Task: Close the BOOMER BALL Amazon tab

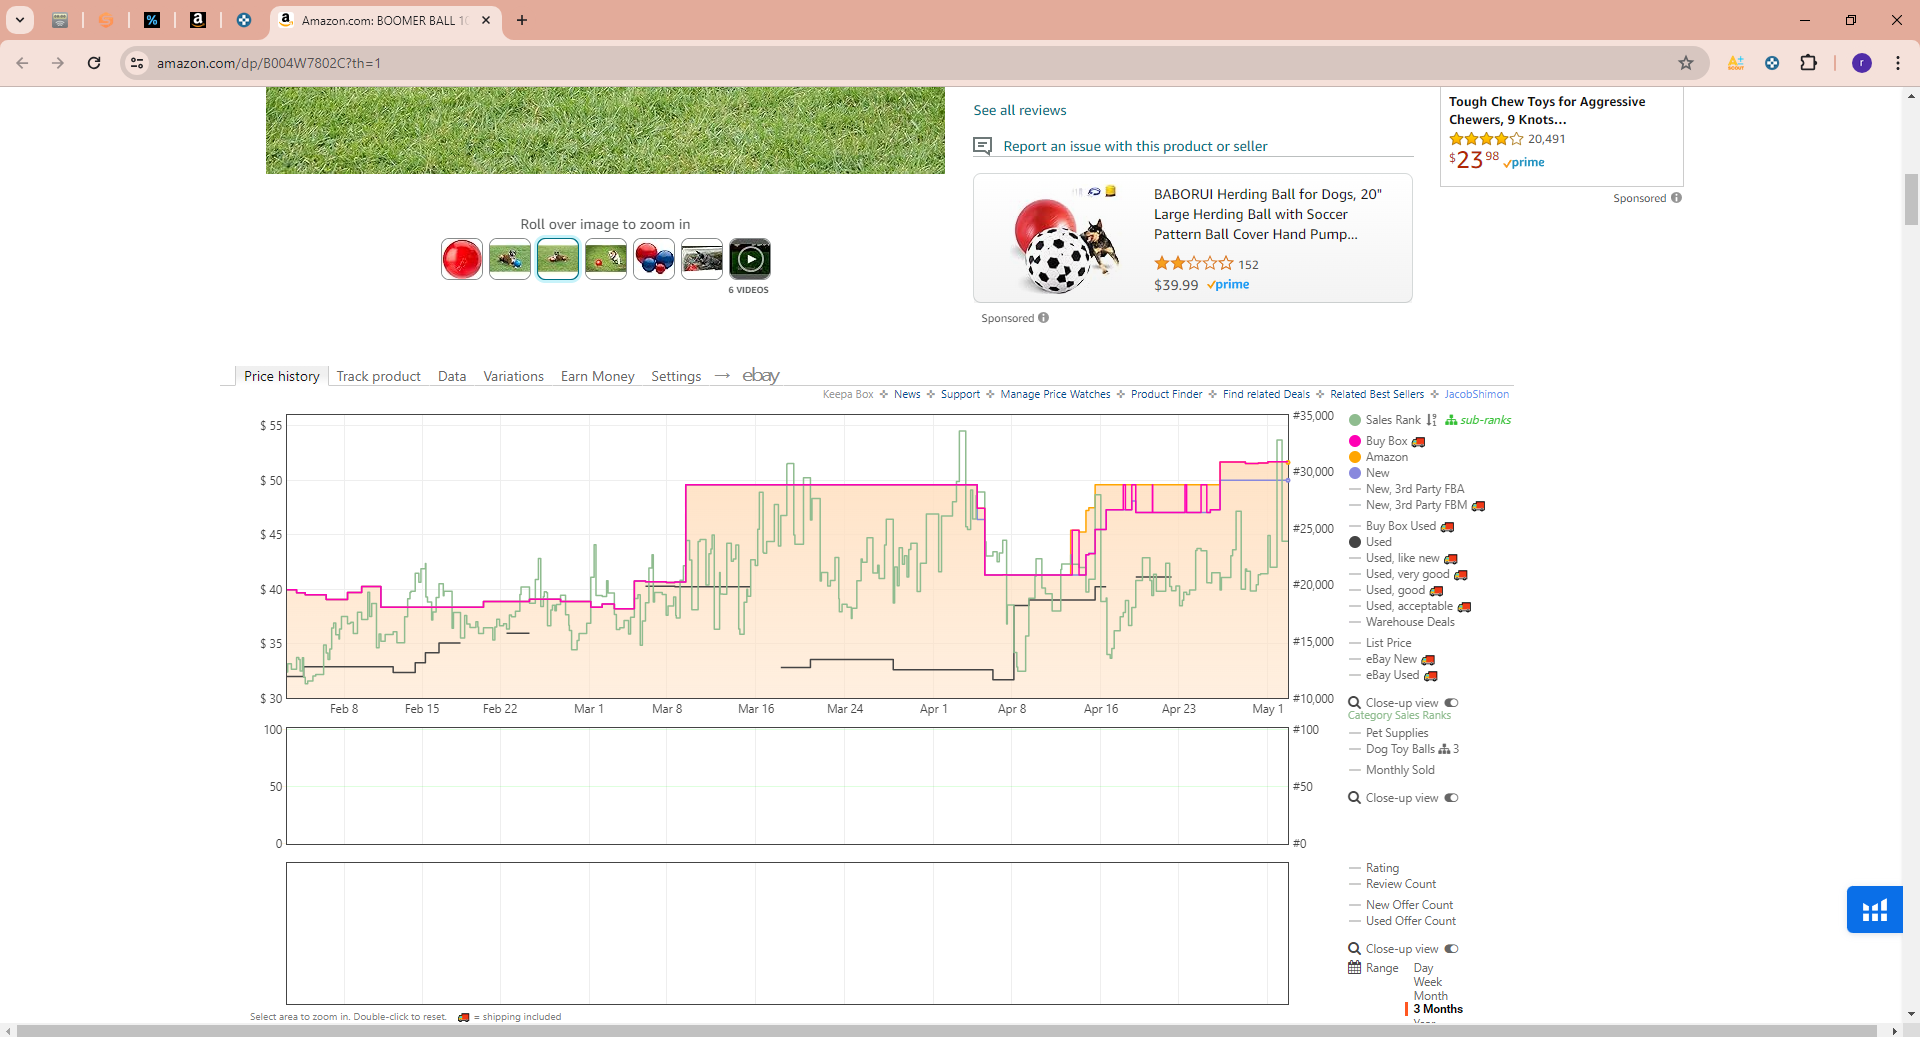Action: (x=486, y=20)
